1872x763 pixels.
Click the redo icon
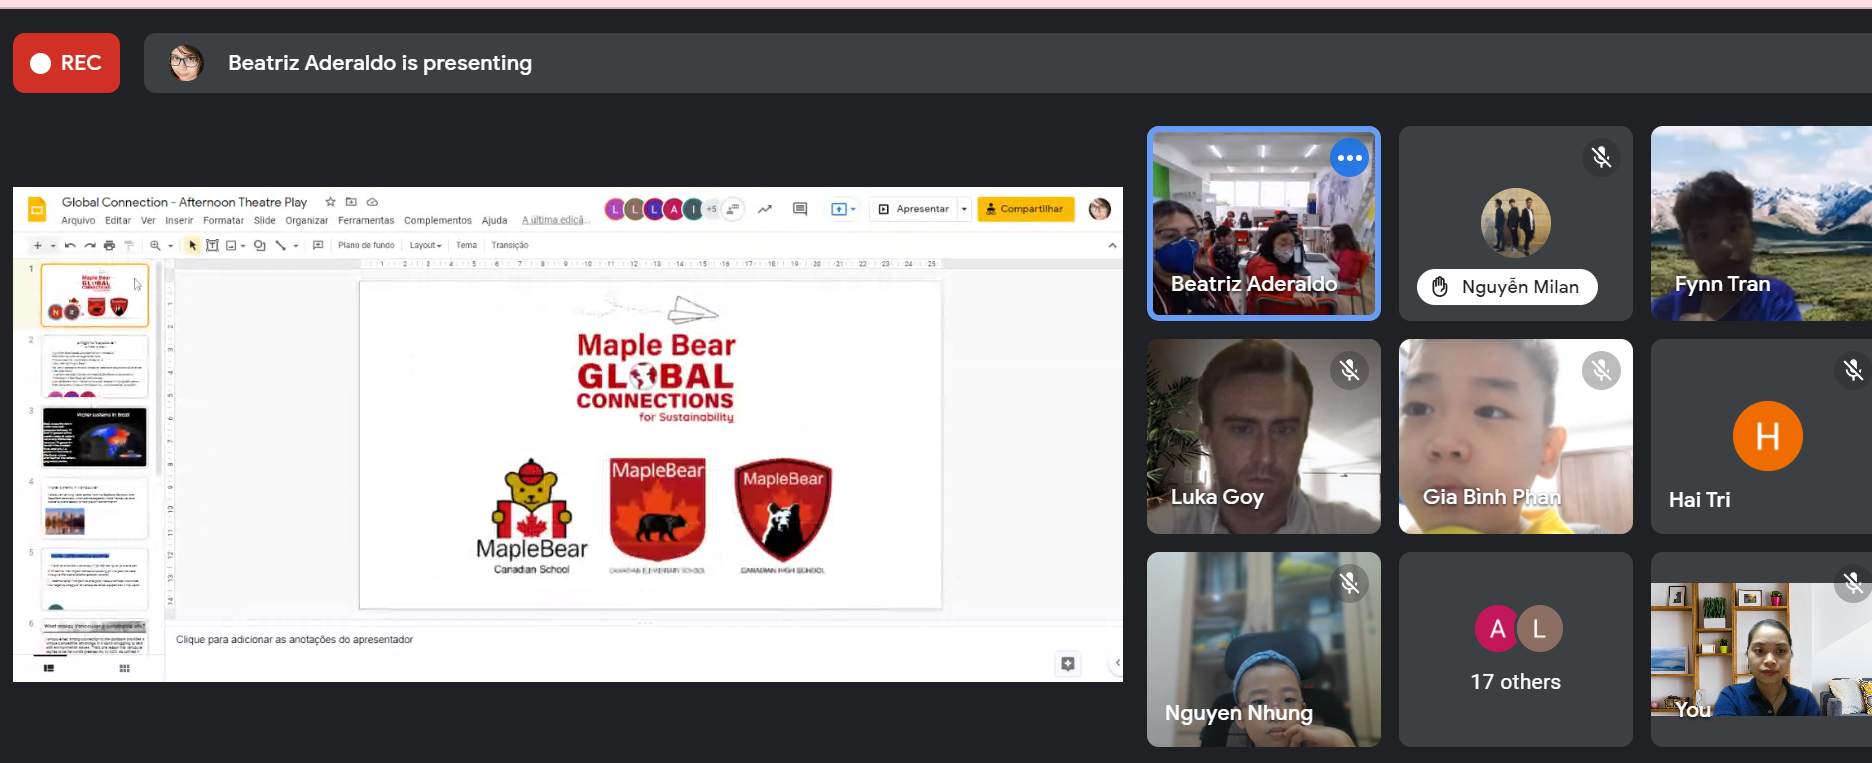(x=90, y=245)
